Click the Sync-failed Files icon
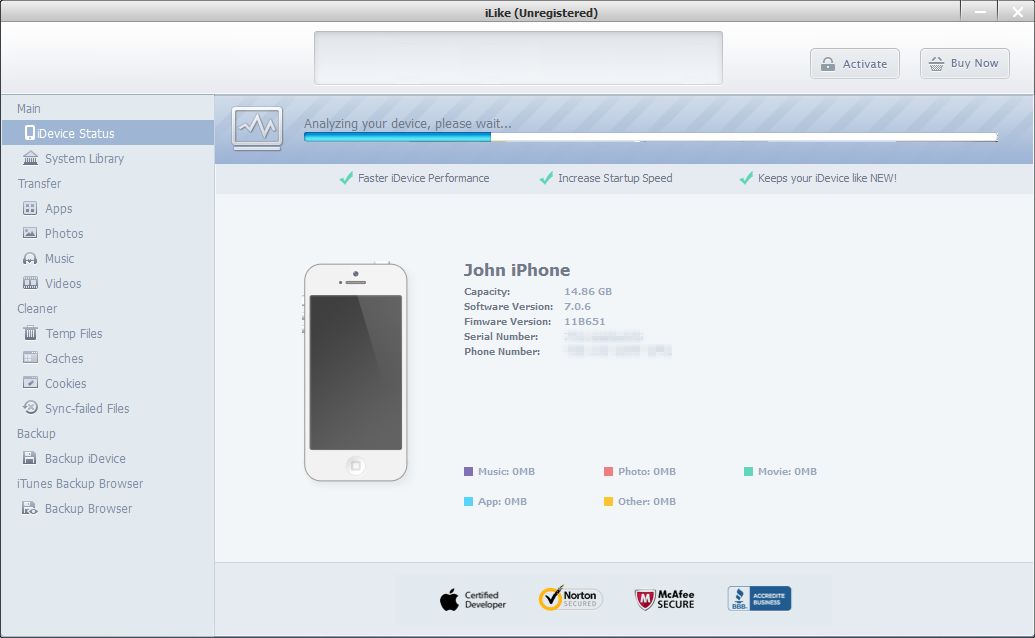This screenshot has width=1035, height=638. coord(30,407)
